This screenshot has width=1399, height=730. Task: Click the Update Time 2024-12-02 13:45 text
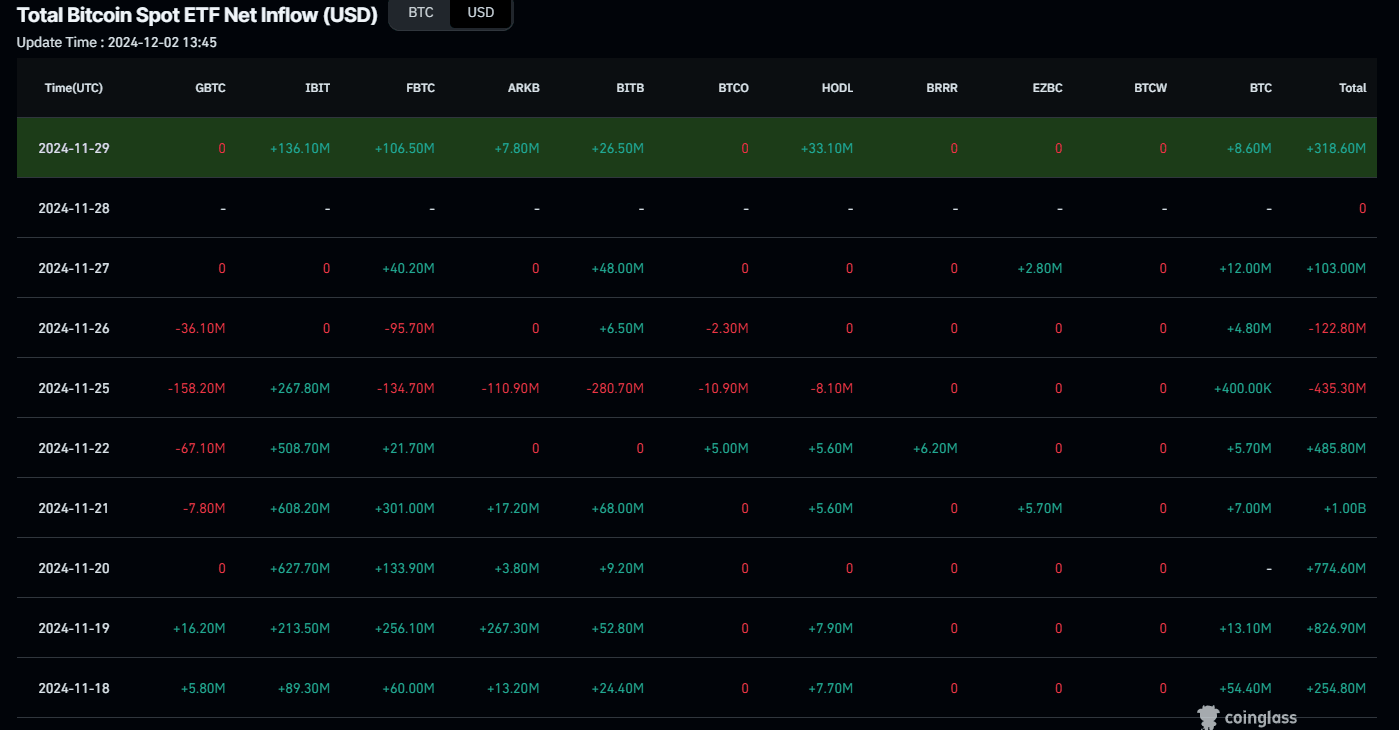tap(117, 42)
